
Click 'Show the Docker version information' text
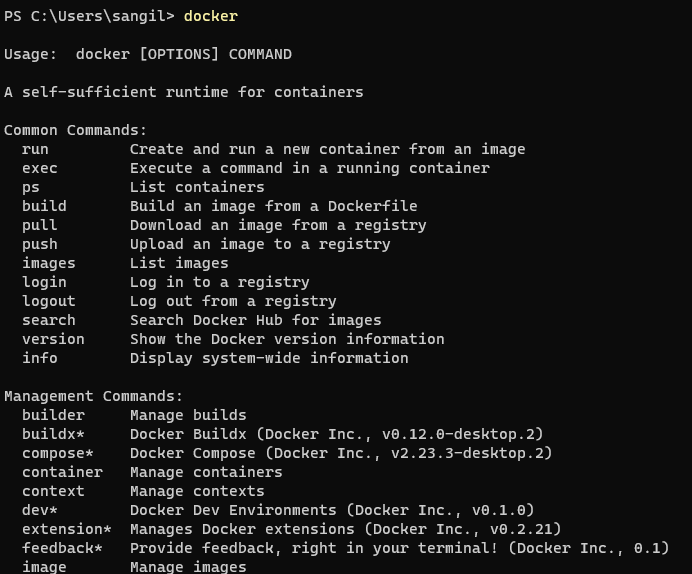(287, 339)
